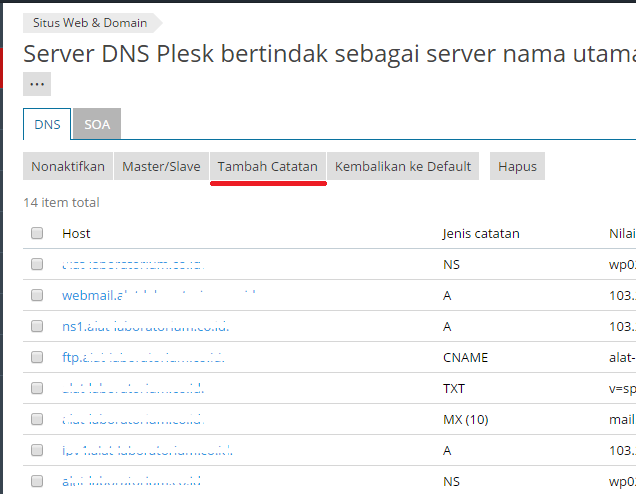Select the TXT record checkbox
Image resolution: width=636 pixels, height=494 pixels.
[37, 388]
